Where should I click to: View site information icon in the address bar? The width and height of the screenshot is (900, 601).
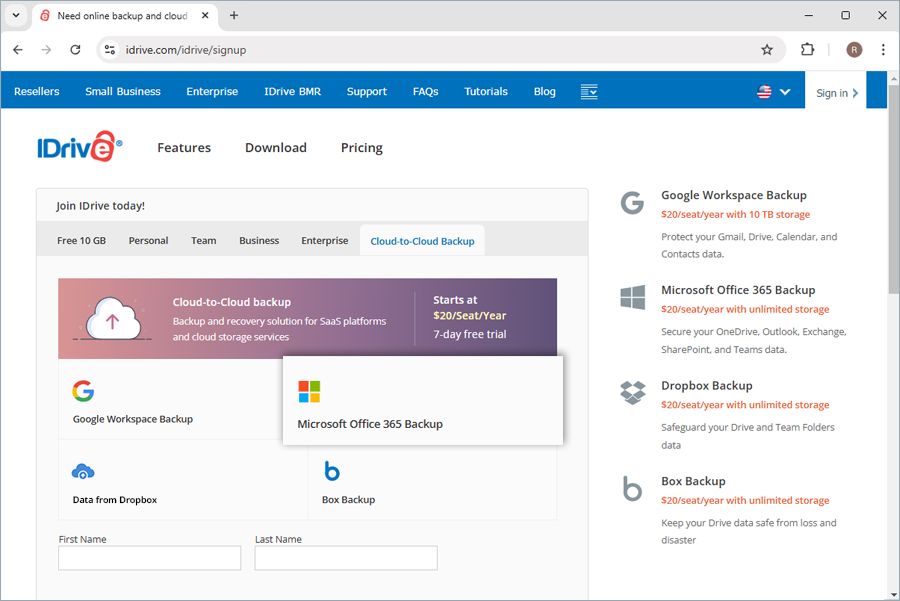pos(110,50)
